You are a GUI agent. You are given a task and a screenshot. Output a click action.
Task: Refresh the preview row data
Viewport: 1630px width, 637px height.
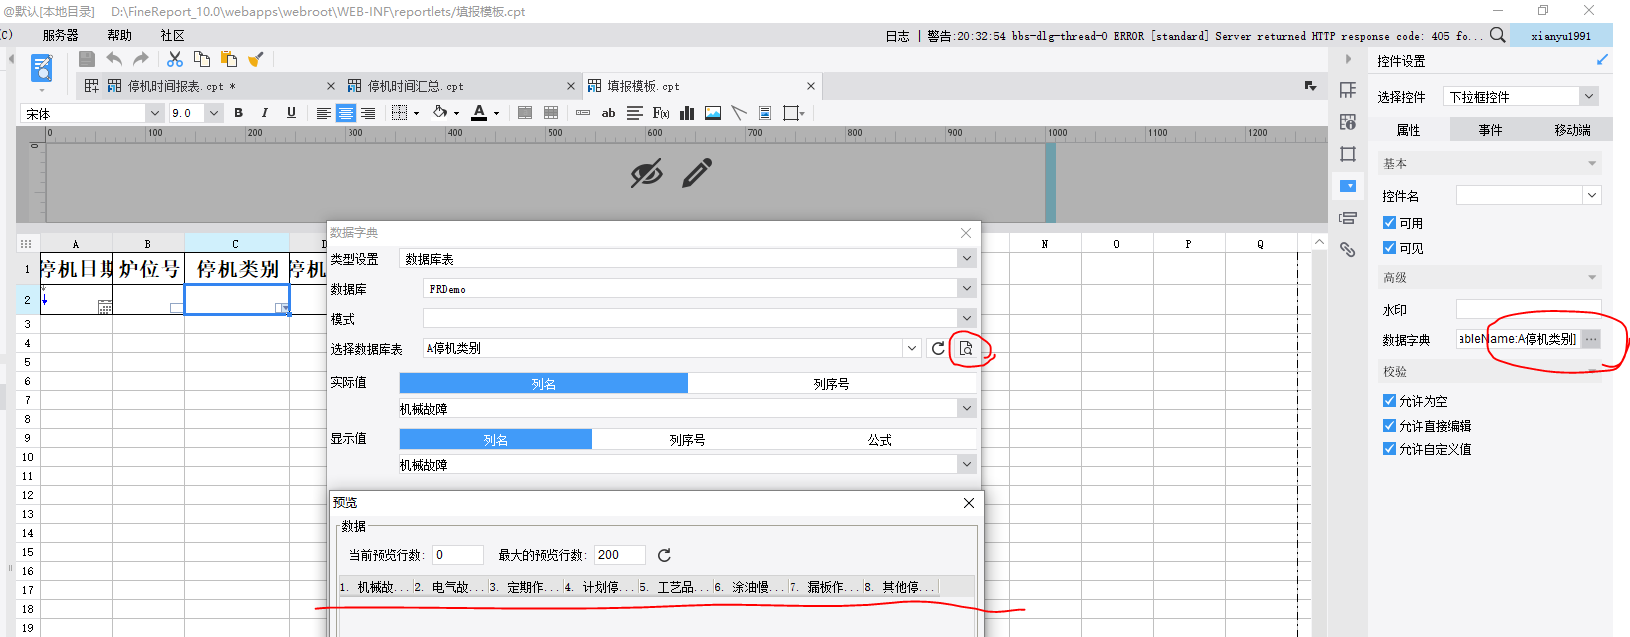pos(664,555)
